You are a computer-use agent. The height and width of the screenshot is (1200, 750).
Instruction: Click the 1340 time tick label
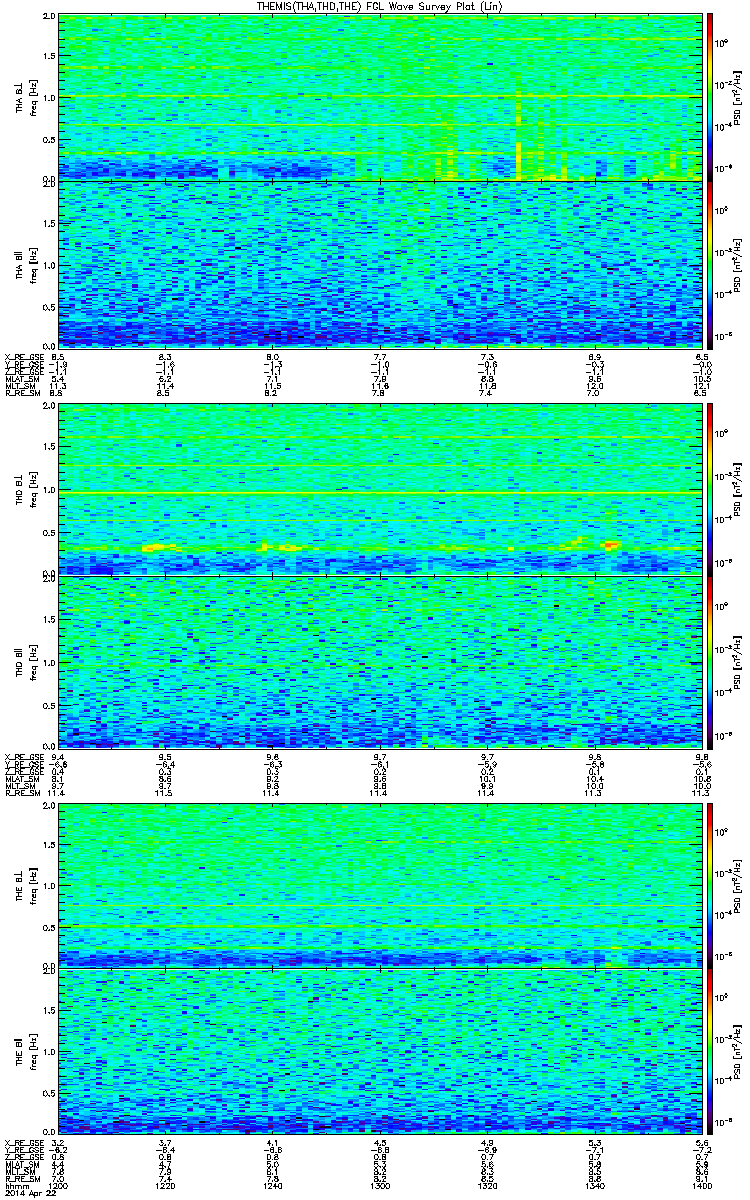(596, 1186)
